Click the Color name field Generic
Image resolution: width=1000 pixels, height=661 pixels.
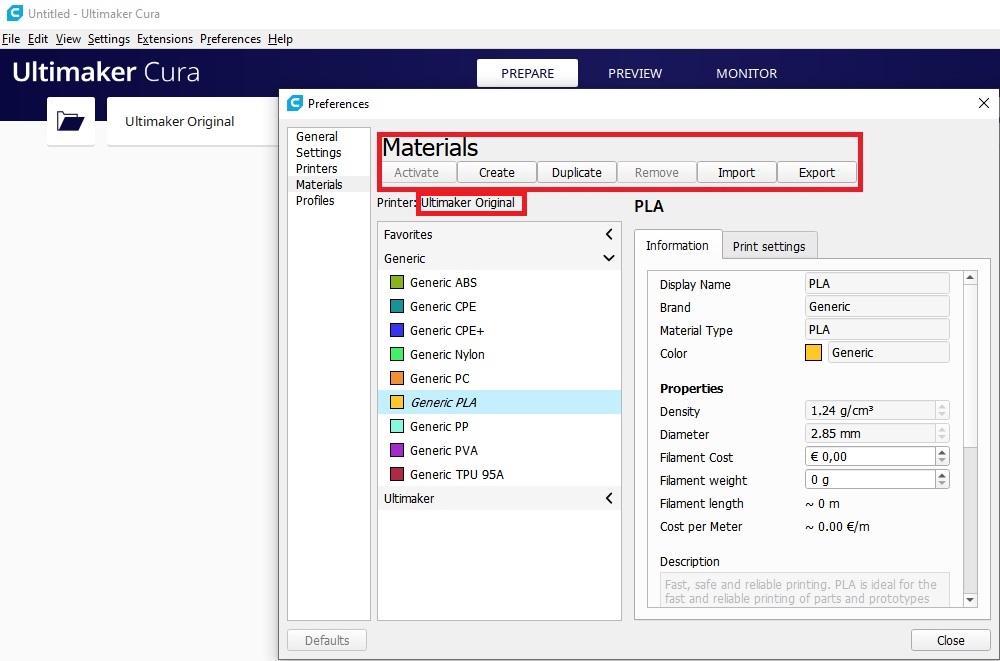(888, 353)
